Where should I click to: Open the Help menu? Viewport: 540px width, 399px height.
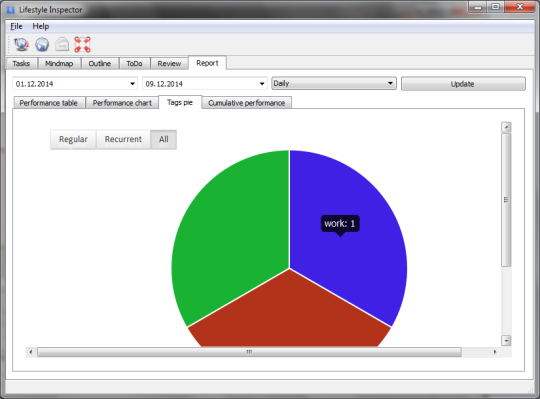tap(41, 26)
